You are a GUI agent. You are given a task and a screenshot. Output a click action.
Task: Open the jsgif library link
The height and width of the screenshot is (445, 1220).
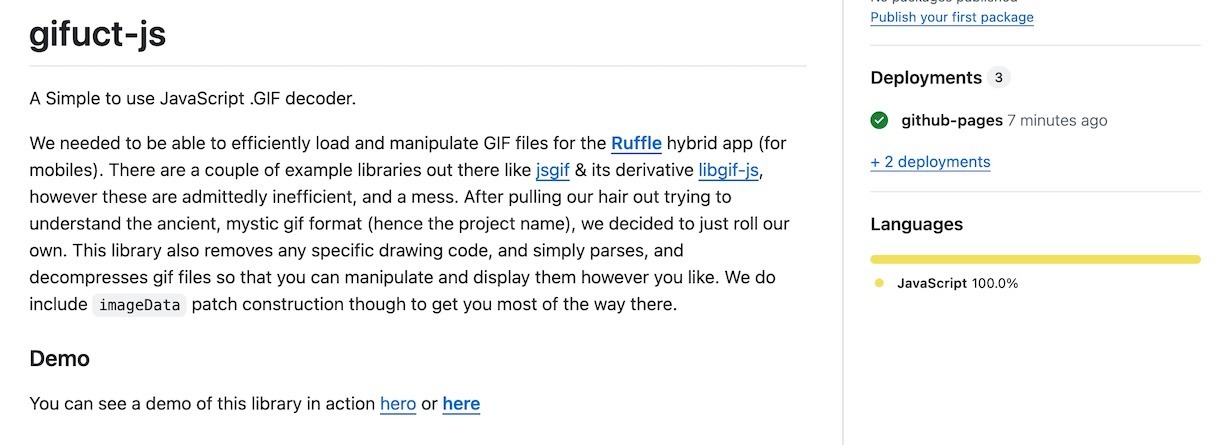552,170
